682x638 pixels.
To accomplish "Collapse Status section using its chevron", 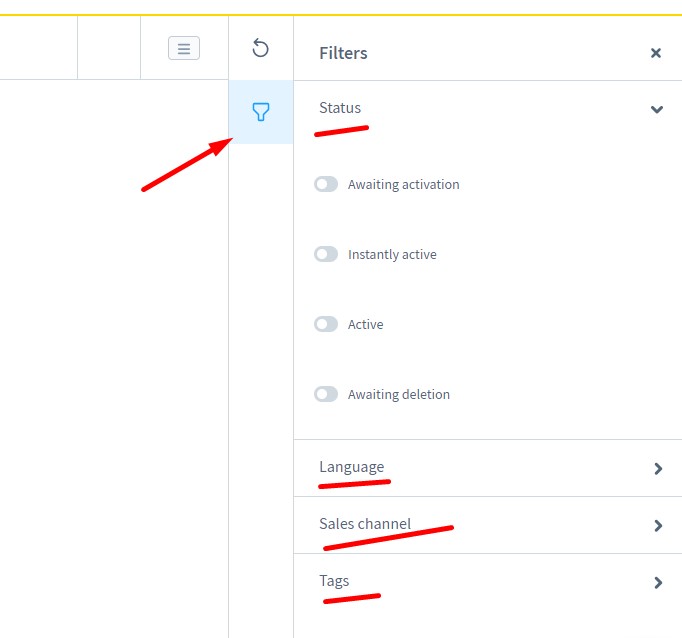I will point(657,109).
